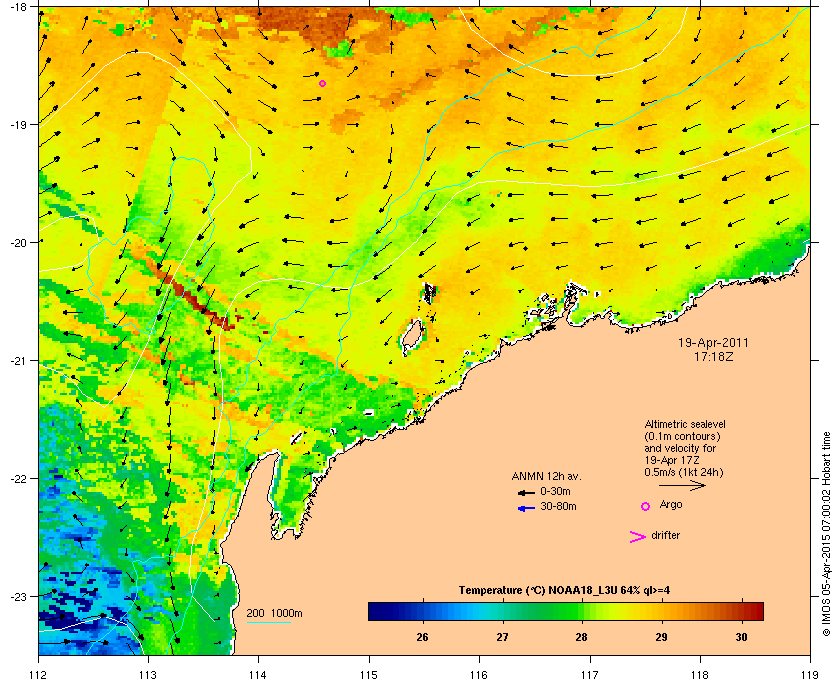Click the '0.5m/s (1kt 24h)' scale text
Image resolution: width=840 pixels, height=680 pixels.
684,472
